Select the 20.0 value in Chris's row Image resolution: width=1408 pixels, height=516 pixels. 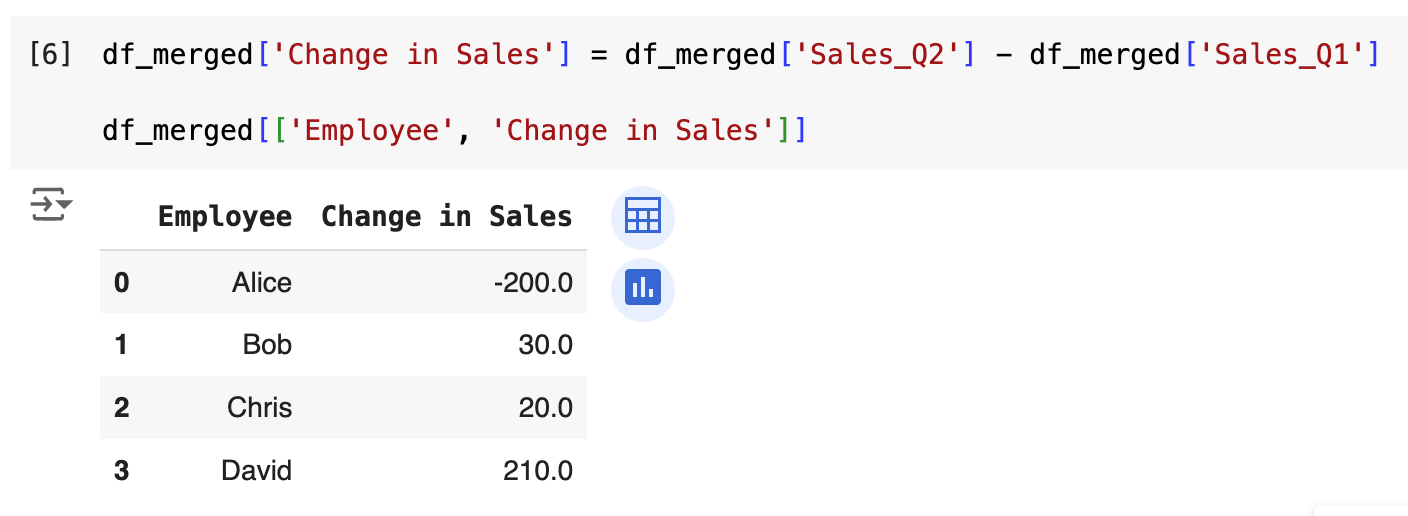pyautogui.click(x=547, y=408)
